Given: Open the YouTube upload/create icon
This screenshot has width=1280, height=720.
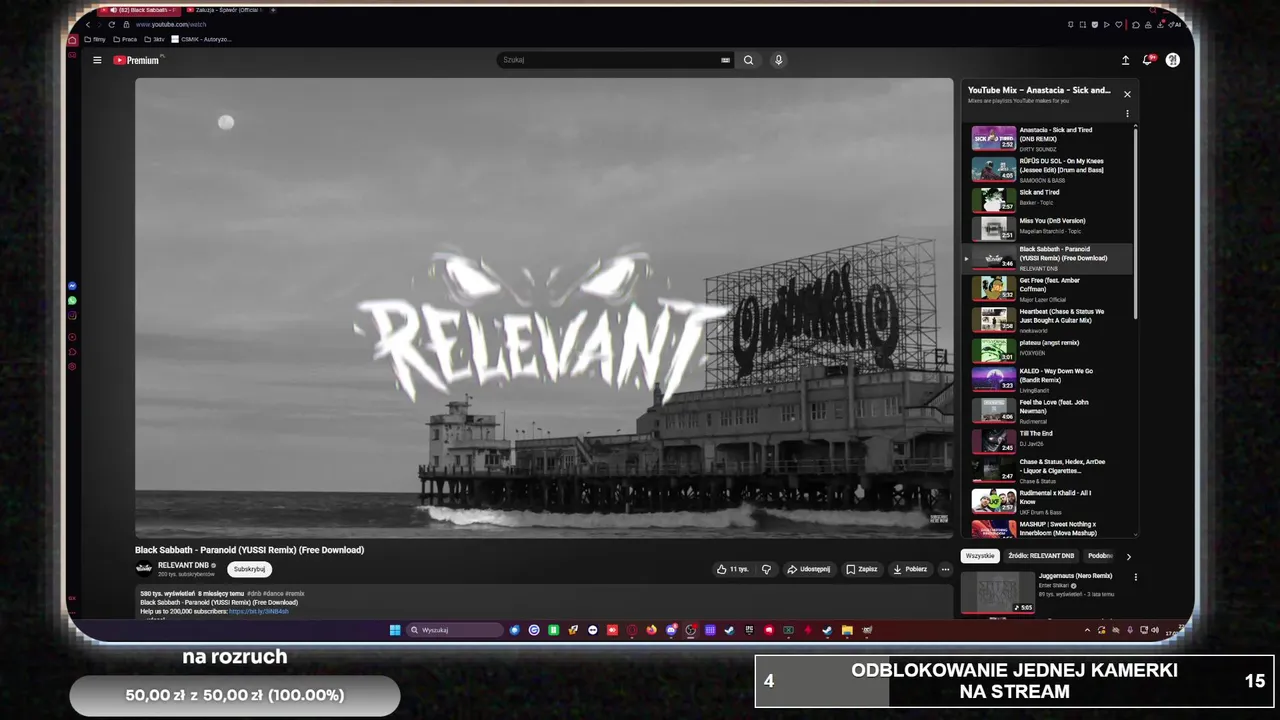Looking at the screenshot, I should 1125,60.
